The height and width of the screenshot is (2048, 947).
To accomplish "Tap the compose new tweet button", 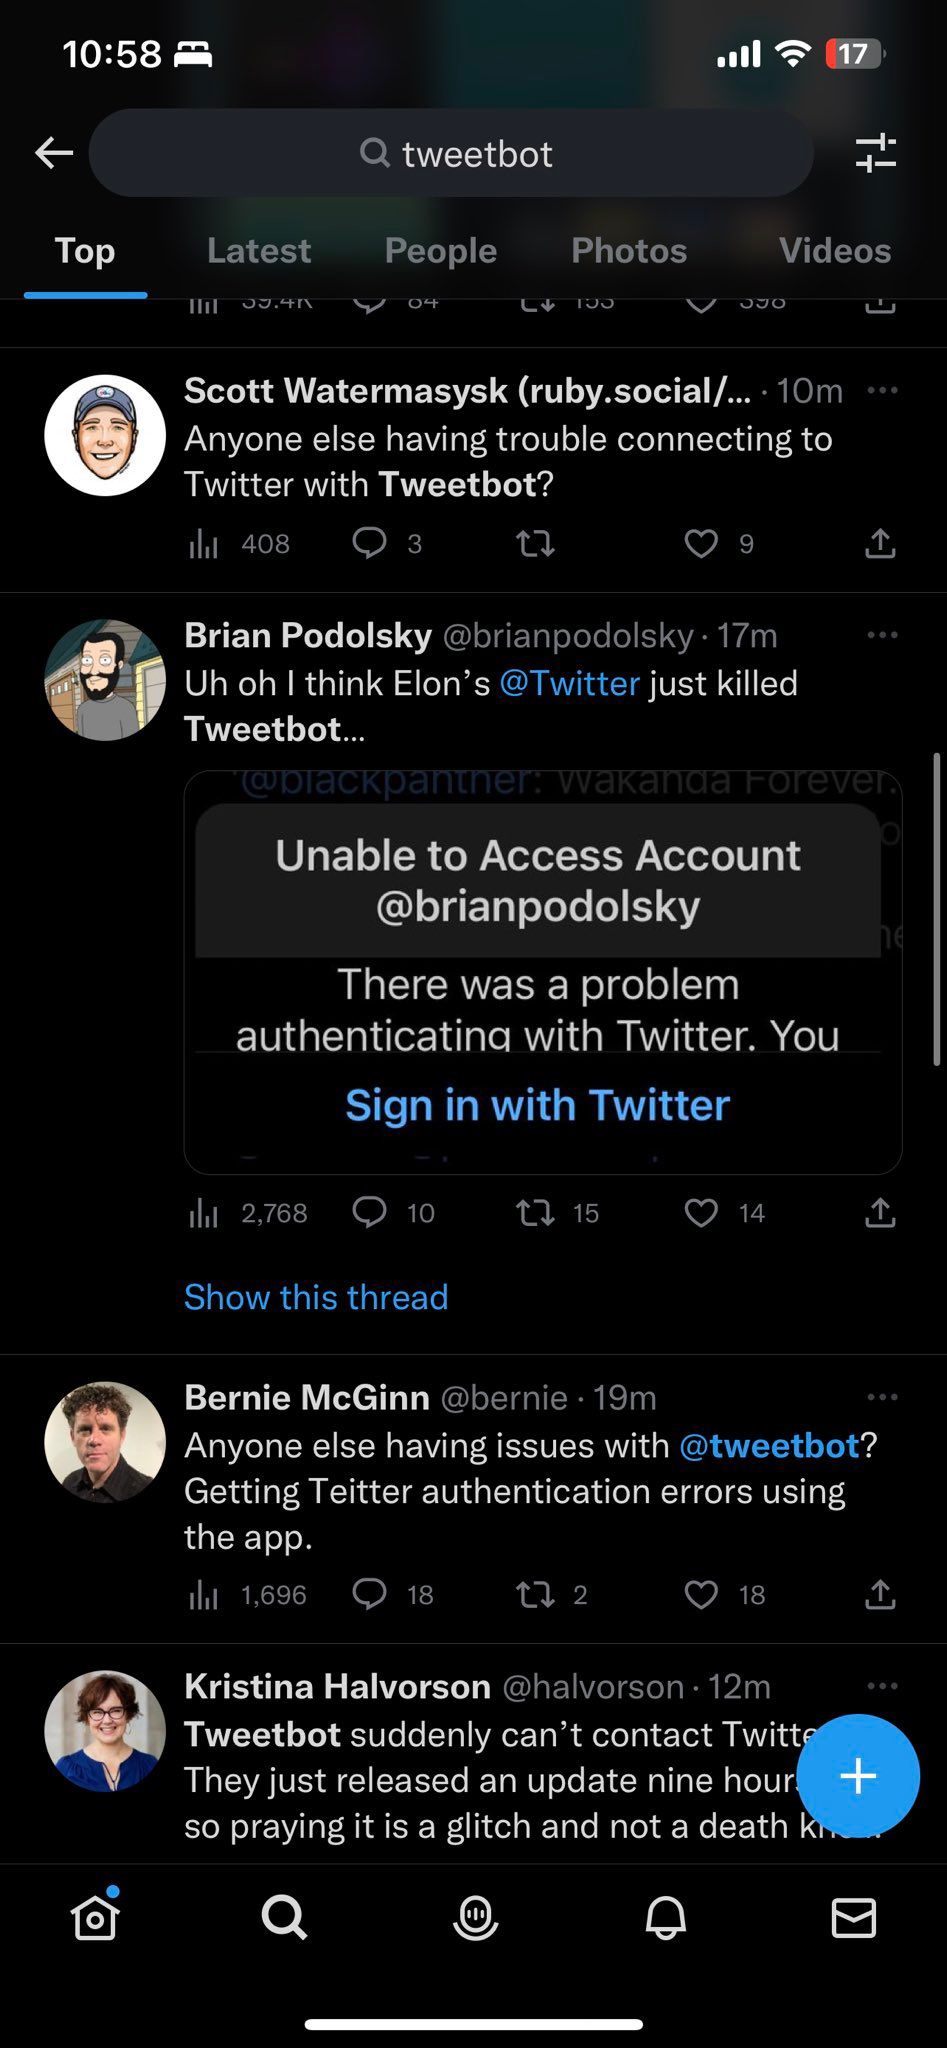I will coord(858,1776).
